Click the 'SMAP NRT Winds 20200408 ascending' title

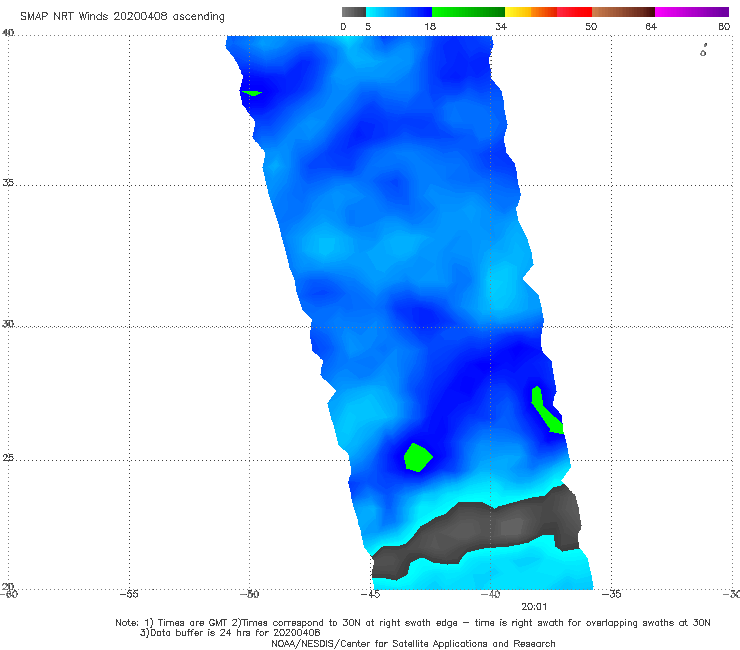click(122, 17)
